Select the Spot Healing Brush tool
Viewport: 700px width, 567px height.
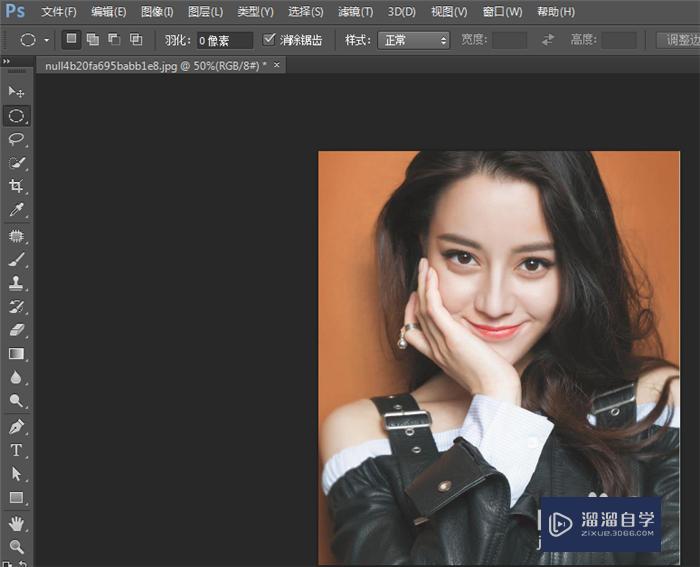coord(16,236)
